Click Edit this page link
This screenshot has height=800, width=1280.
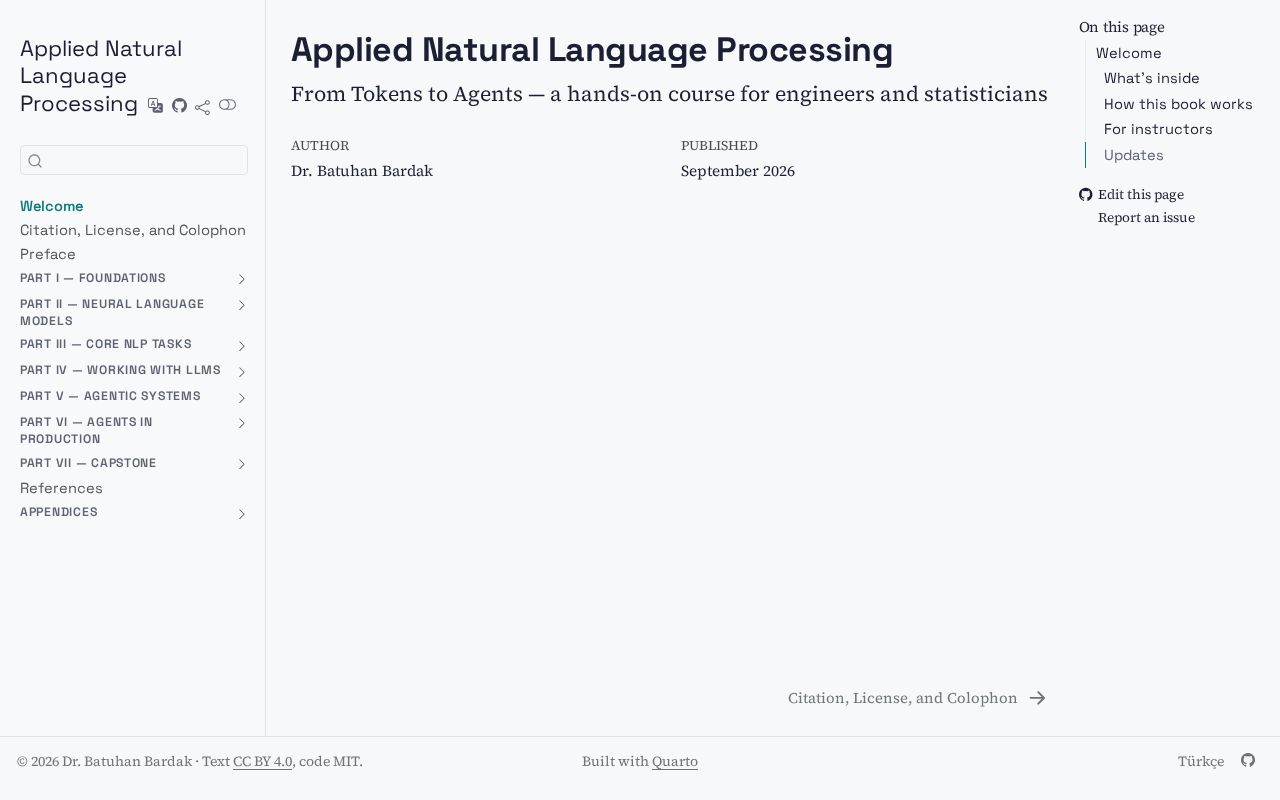click(1141, 194)
